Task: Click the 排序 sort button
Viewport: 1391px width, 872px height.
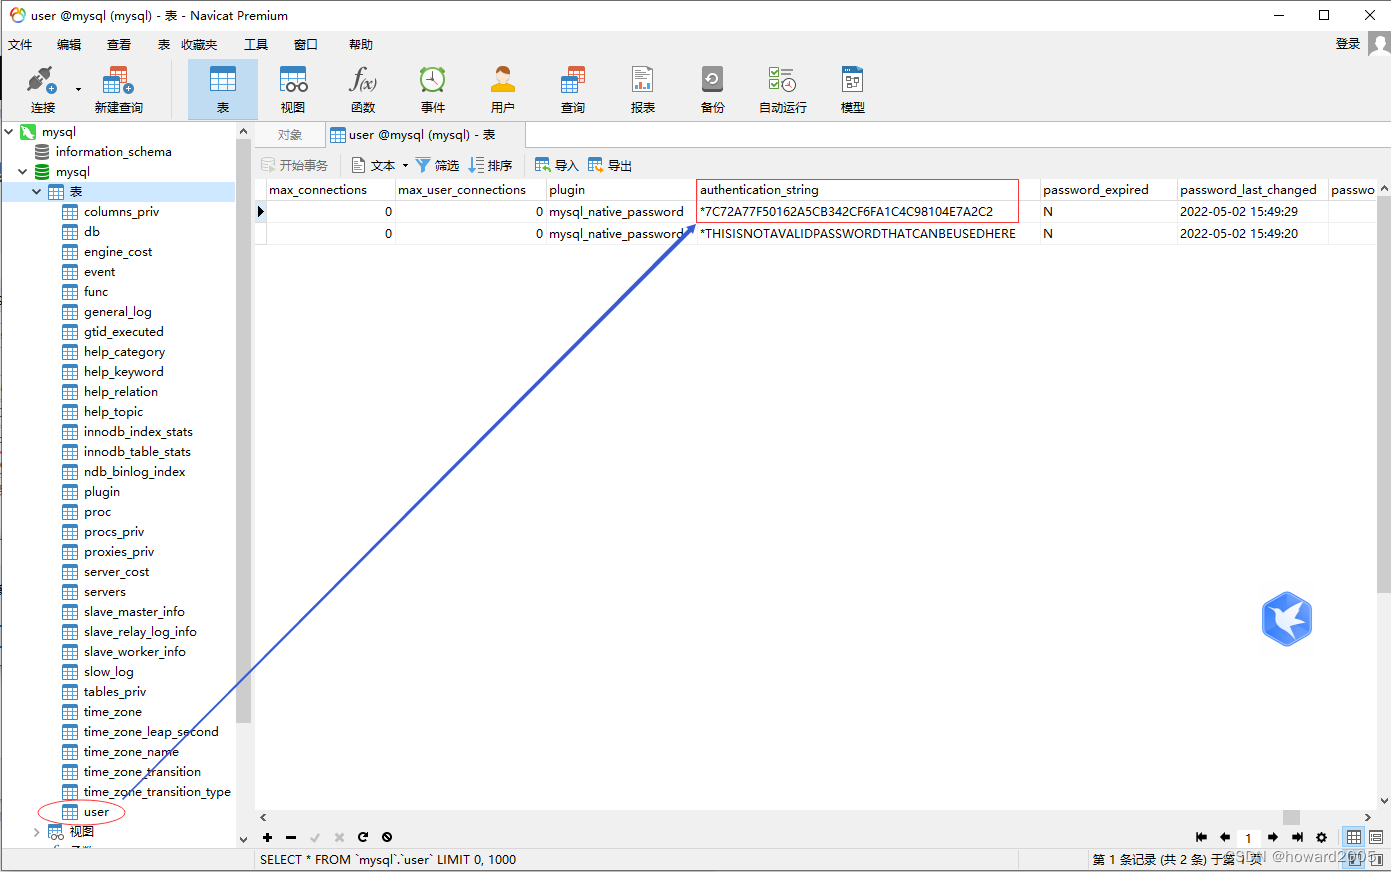Action: click(x=490, y=165)
